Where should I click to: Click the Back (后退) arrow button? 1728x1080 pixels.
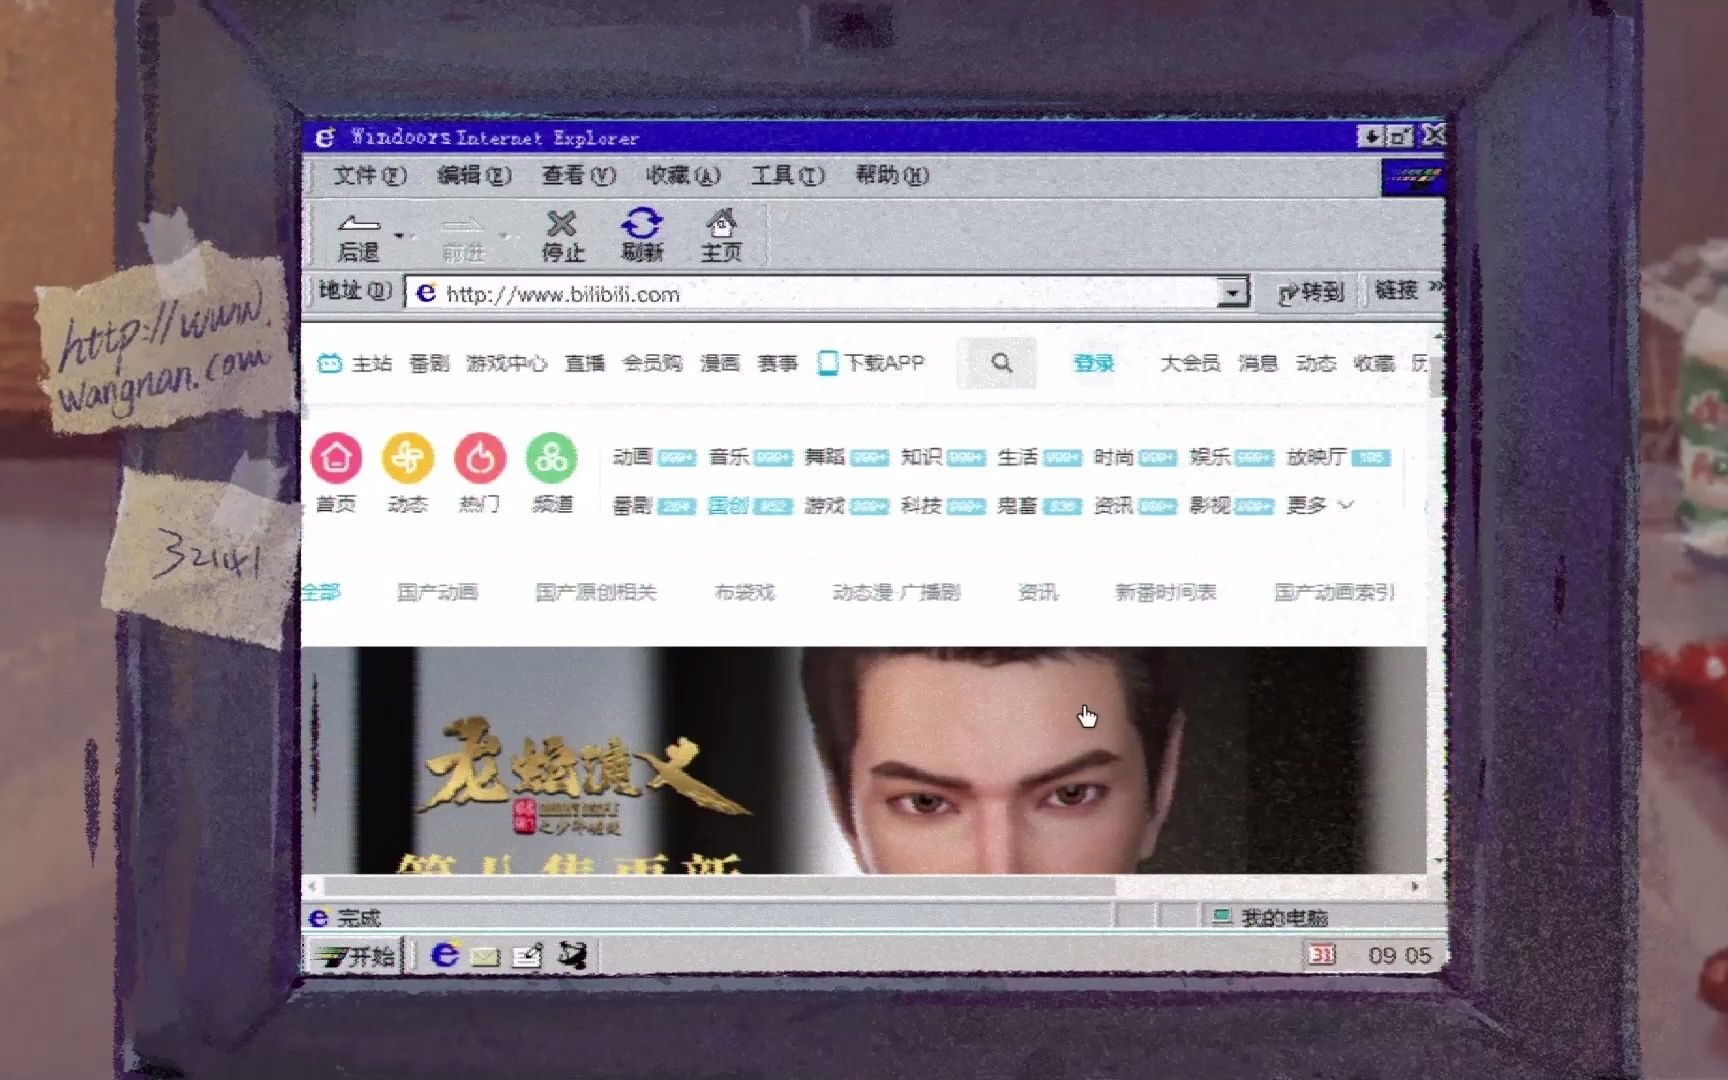(x=359, y=236)
